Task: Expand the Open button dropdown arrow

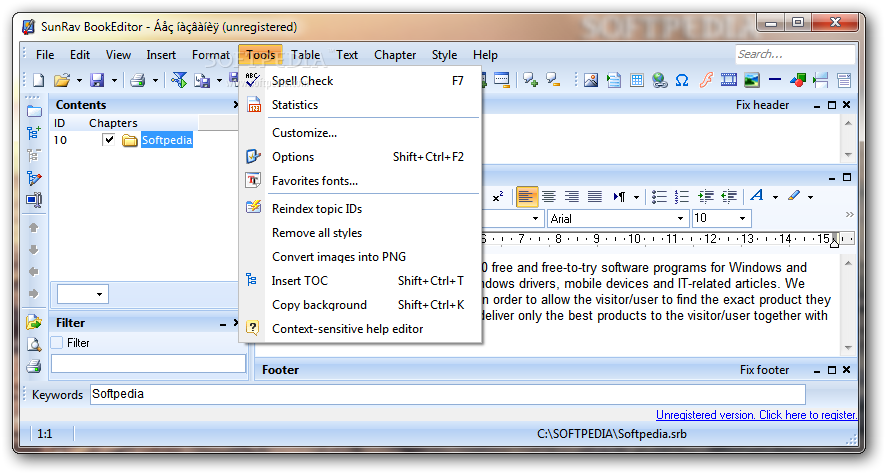Action: [79, 80]
